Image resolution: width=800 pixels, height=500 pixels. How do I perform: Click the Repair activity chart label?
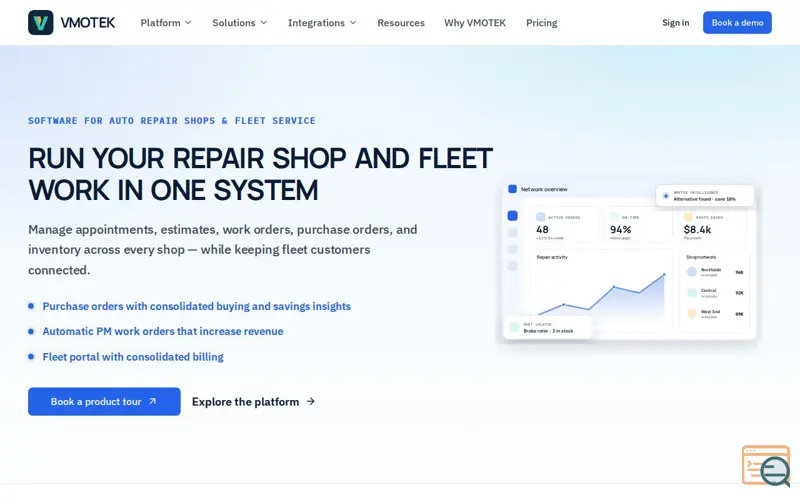552,257
